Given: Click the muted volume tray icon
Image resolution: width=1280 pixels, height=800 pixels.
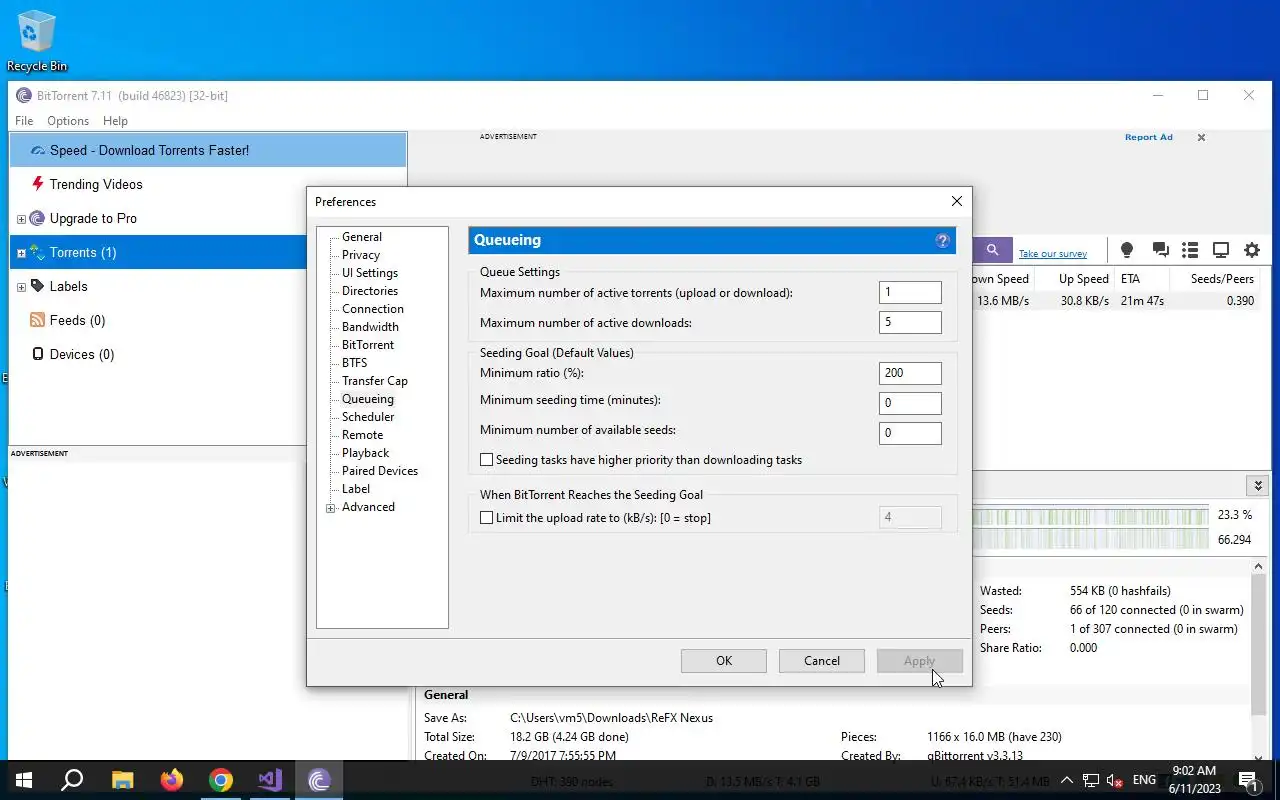Looking at the screenshot, I should click(1115, 780).
